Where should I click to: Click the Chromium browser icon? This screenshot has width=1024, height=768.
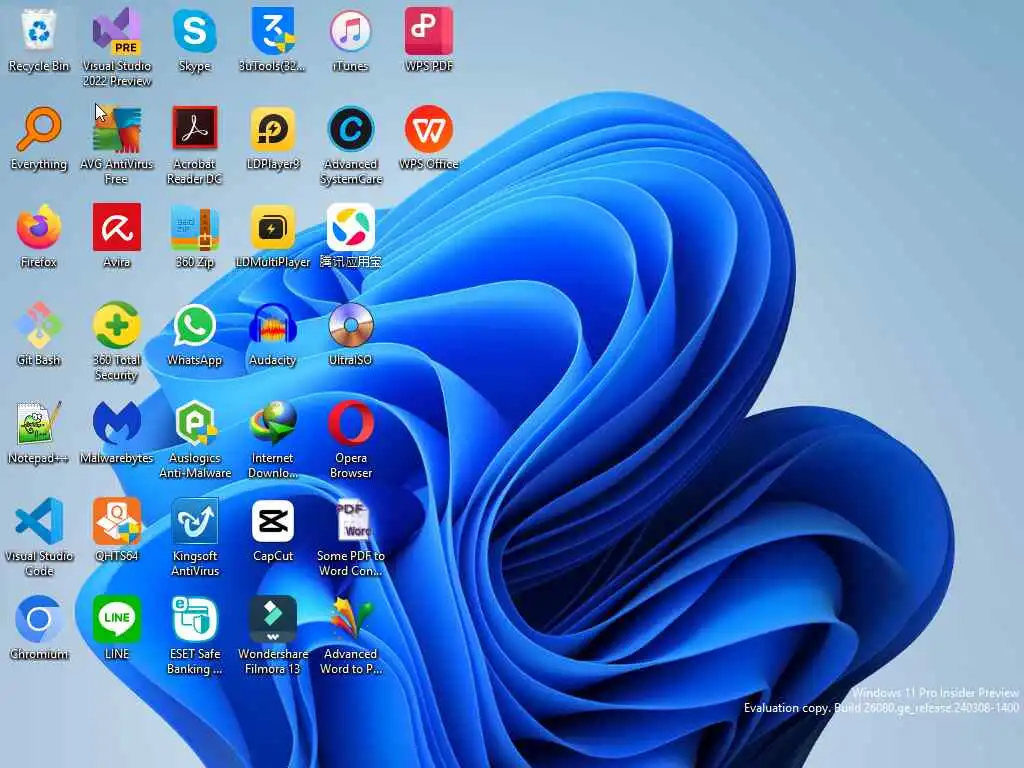click(39, 619)
